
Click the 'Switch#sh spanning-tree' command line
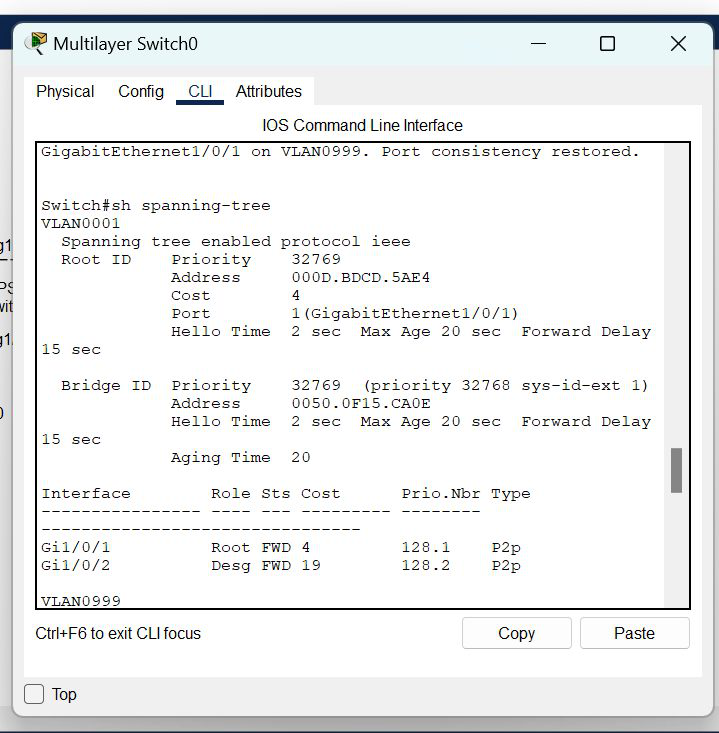(156, 206)
